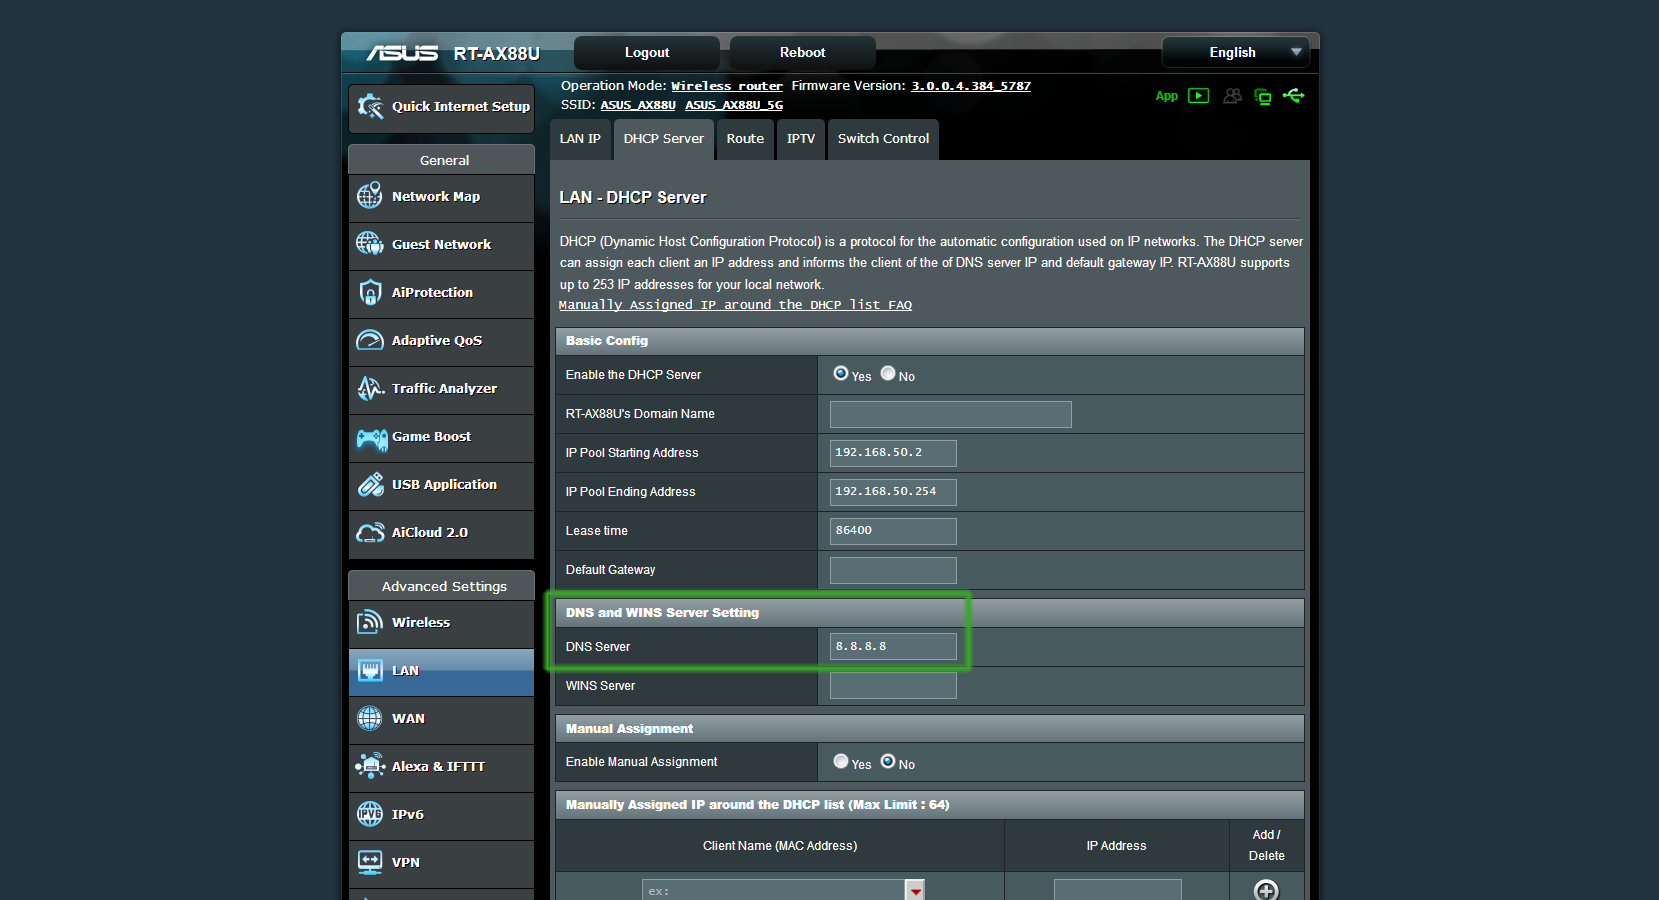Select No for Enable Manual Assignment

coord(888,761)
